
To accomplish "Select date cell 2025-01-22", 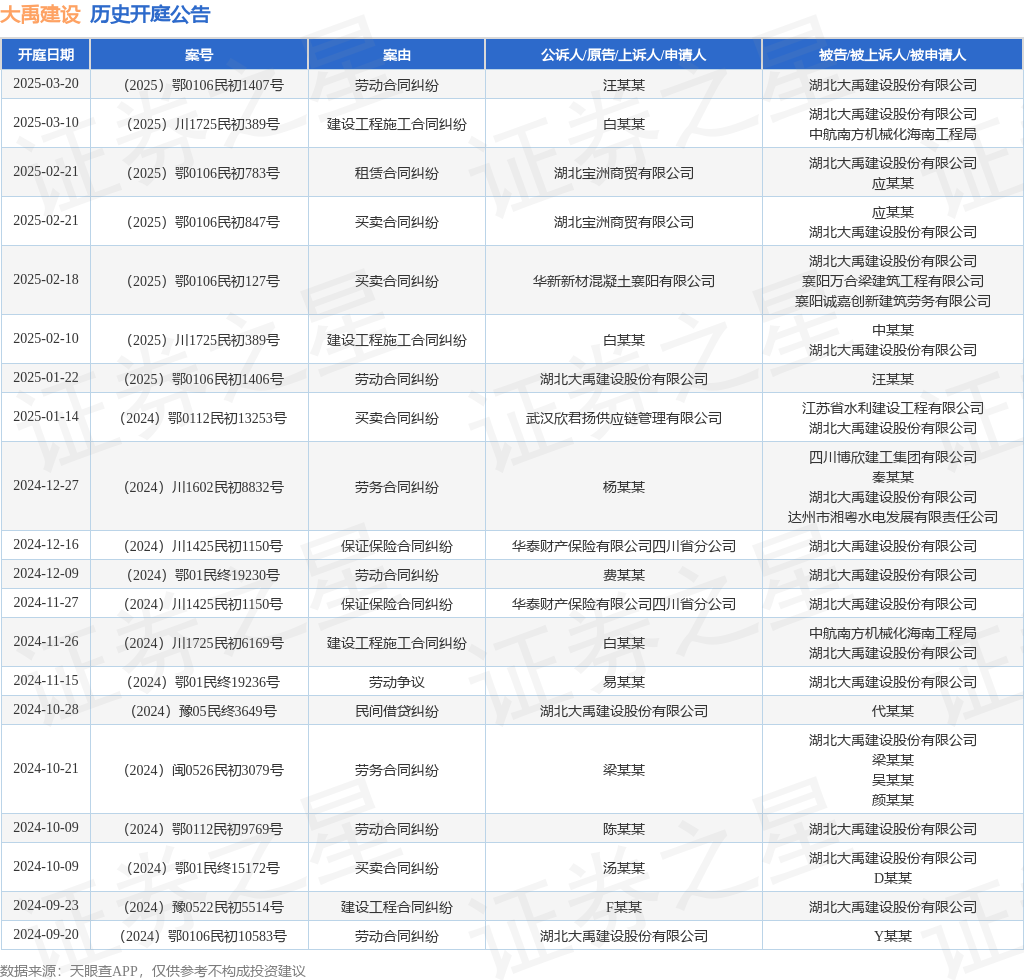I will [x=46, y=377].
